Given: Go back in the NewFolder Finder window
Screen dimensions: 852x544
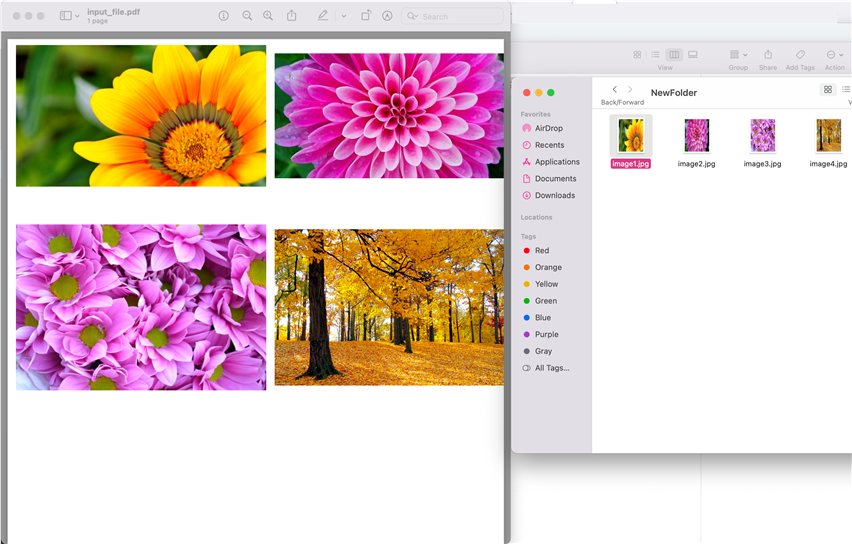Looking at the screenshot, I should click(614, 90).
